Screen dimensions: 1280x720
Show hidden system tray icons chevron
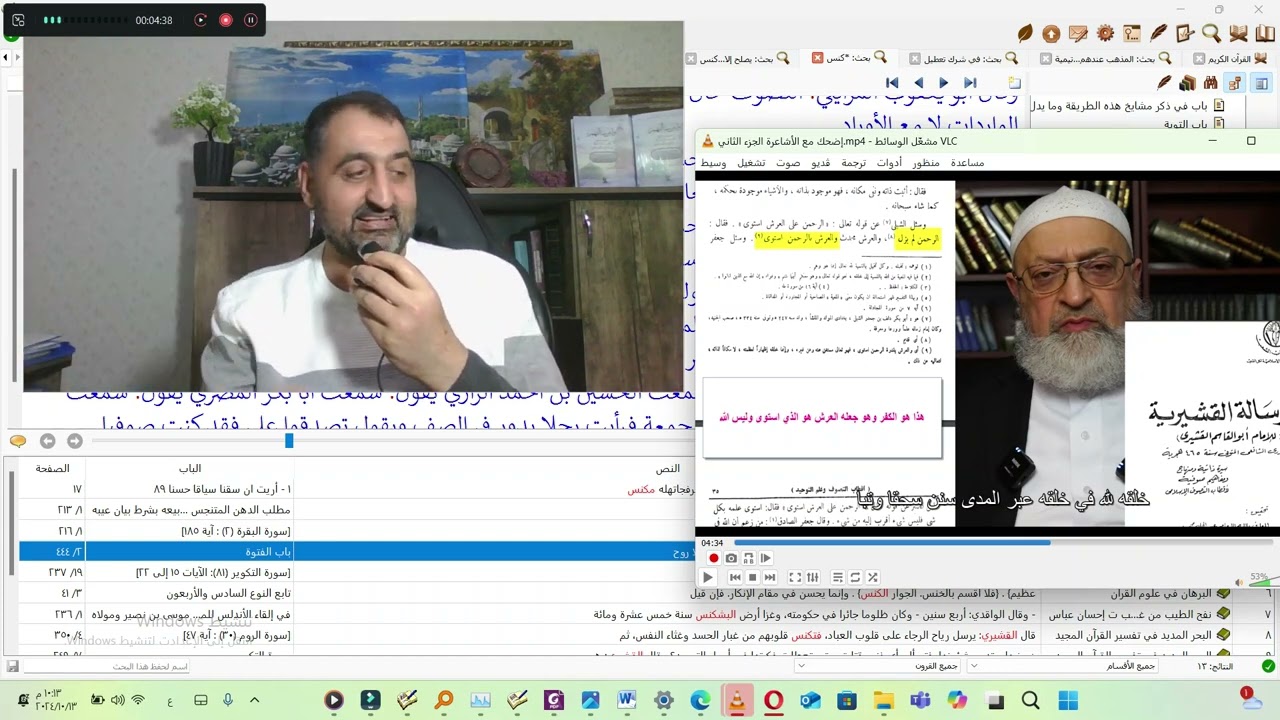[x=254, y=701]
